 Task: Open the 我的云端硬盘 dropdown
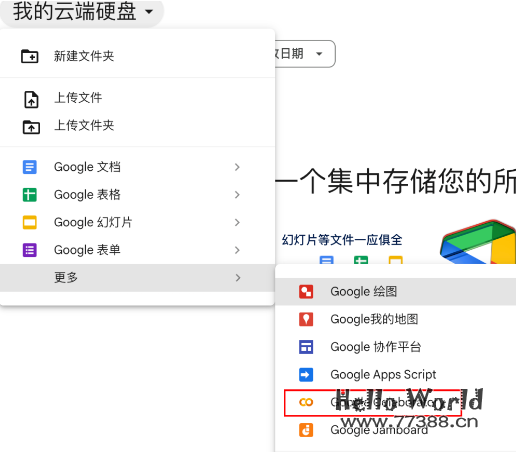coord(82,12)
